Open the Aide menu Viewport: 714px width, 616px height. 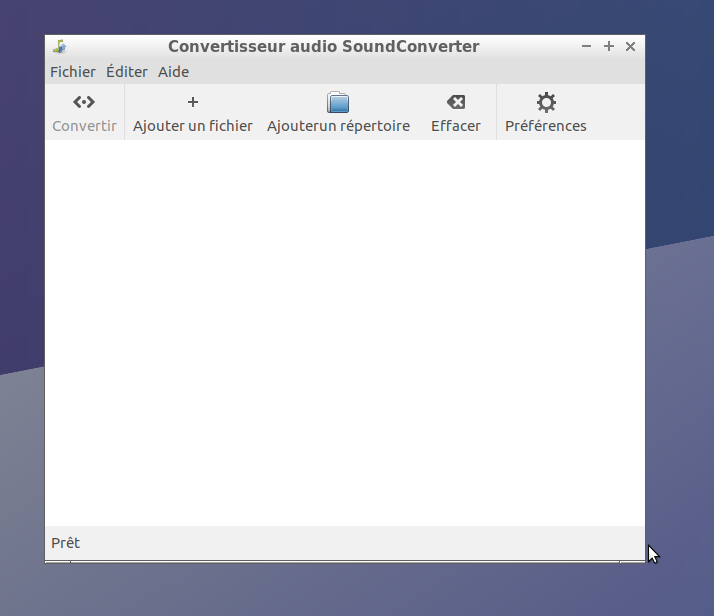pos(173,72)
